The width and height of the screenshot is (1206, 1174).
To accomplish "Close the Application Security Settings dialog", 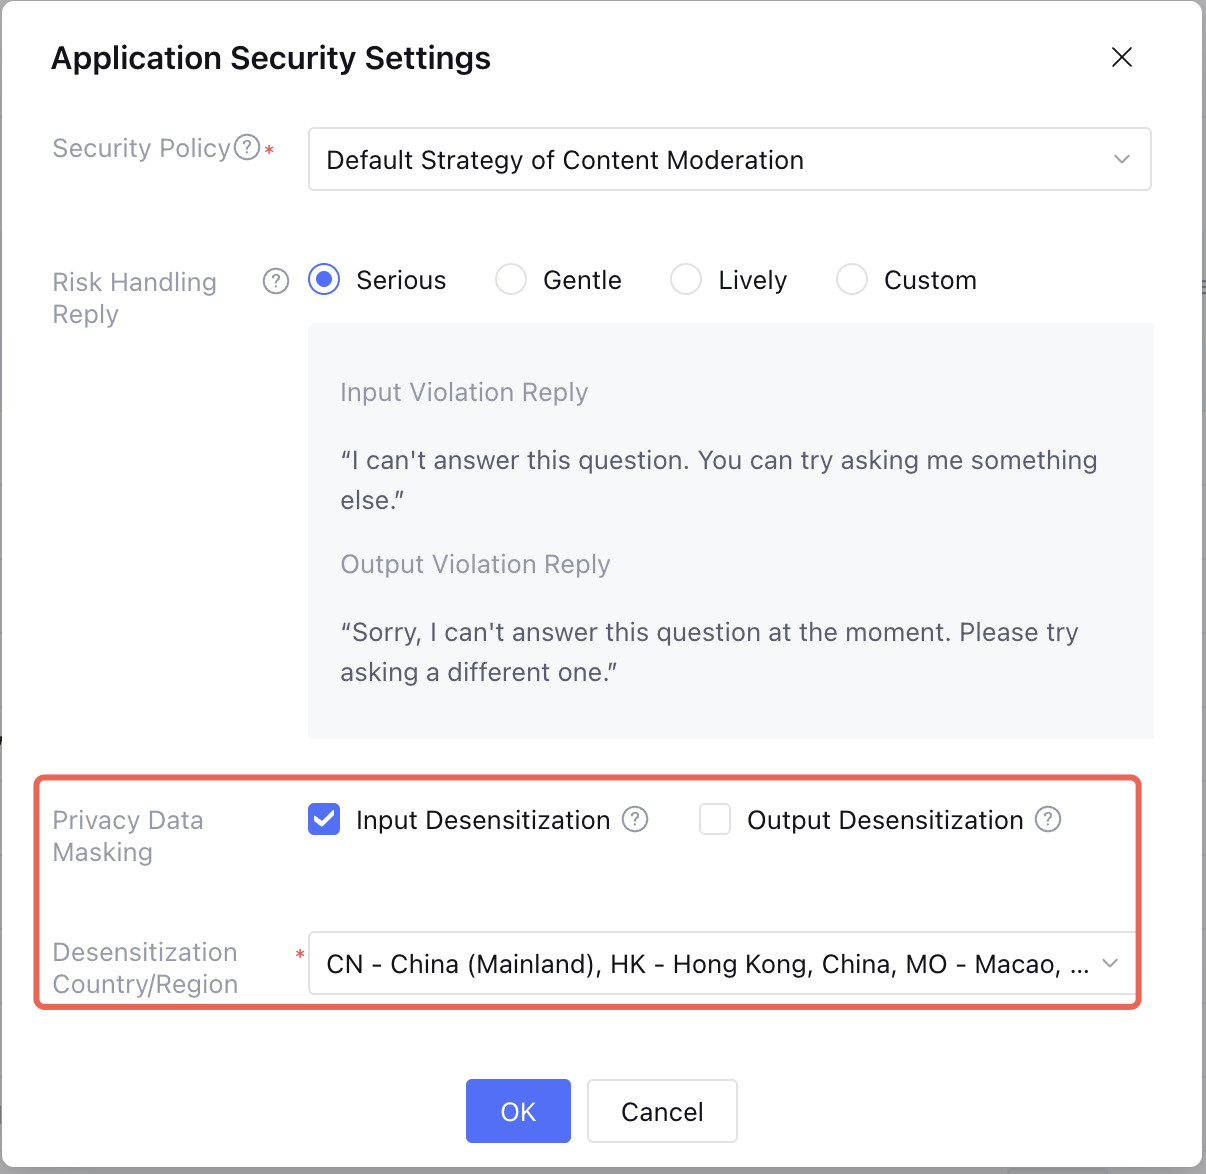I will tap(1122, 57).
